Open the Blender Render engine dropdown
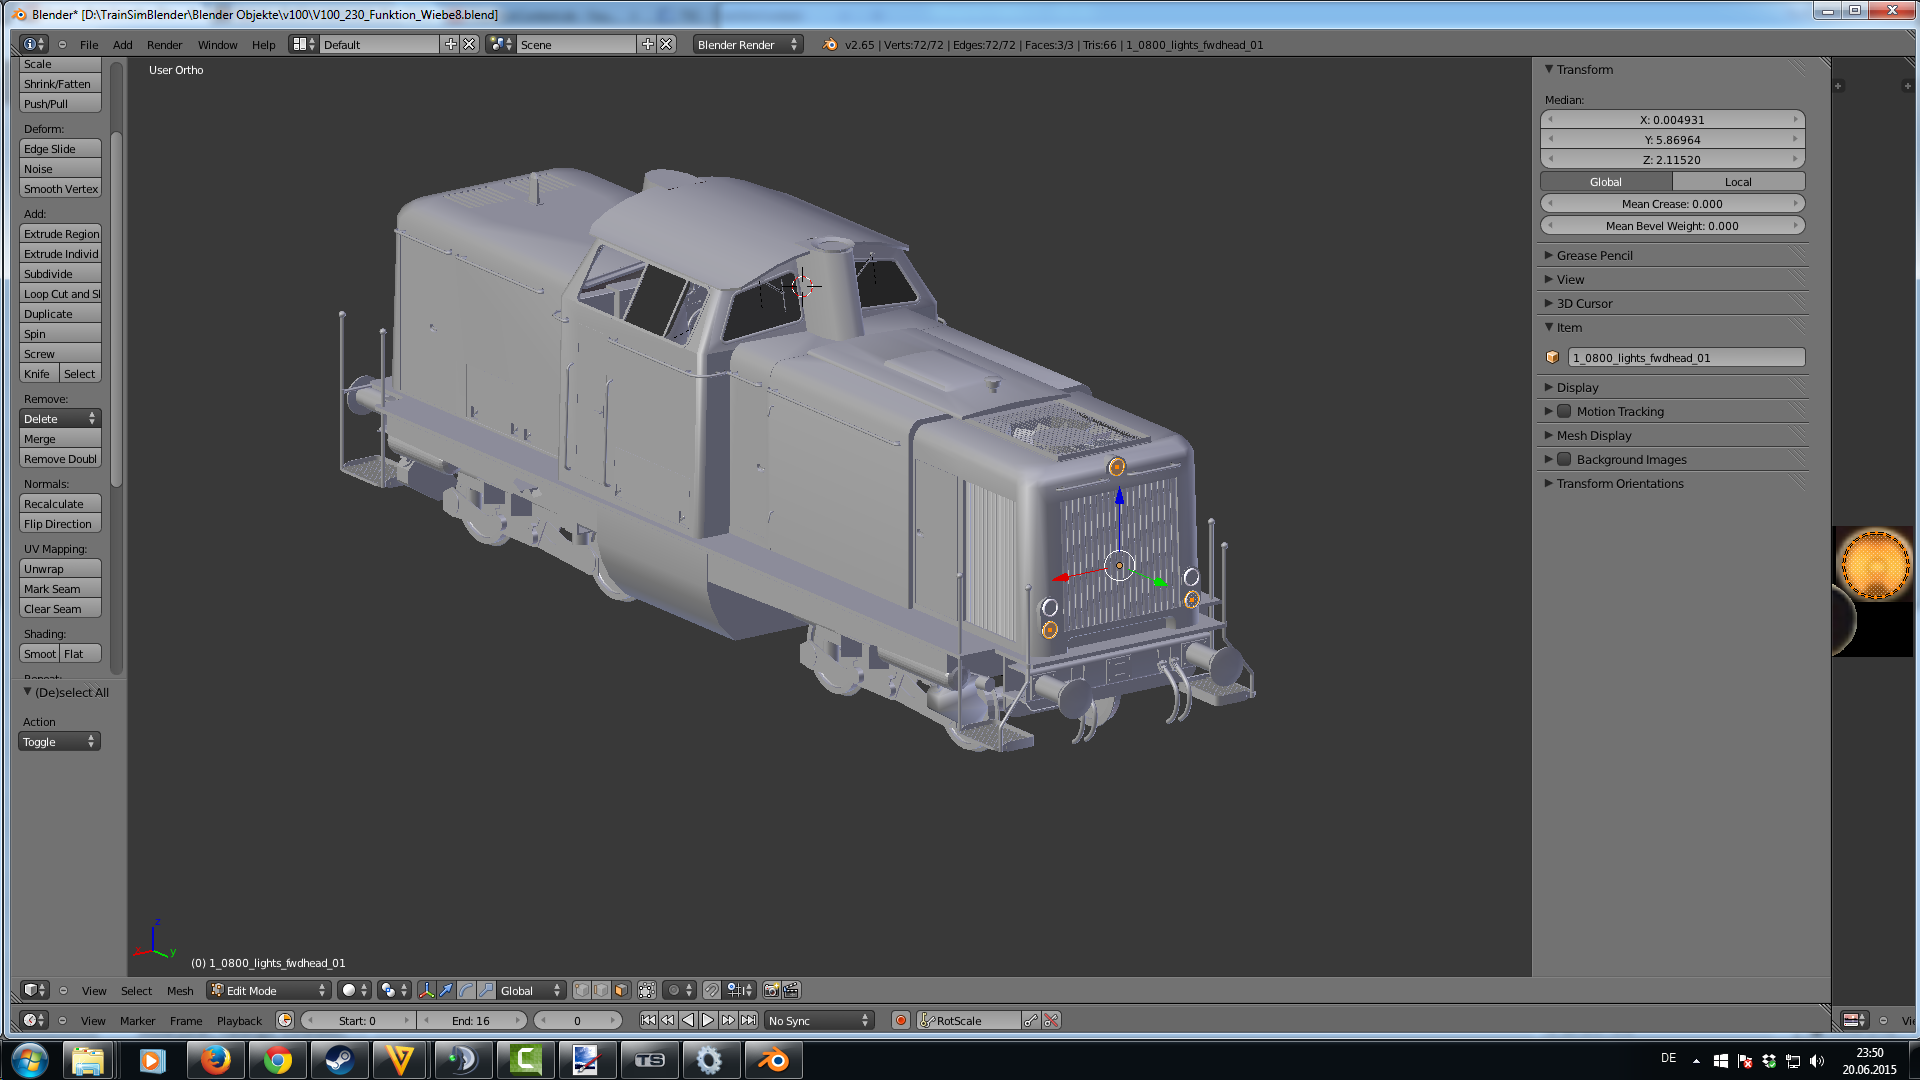Image resolution: width=1920 pixels, height=1080 pixels. (x=747, y=44)
